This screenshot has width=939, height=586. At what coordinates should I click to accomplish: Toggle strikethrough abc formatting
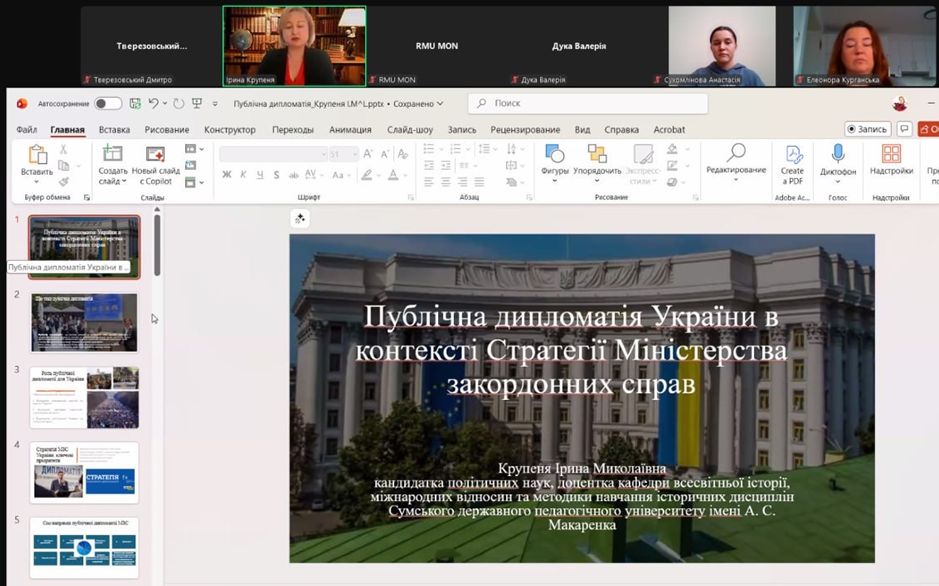[293, 175]
